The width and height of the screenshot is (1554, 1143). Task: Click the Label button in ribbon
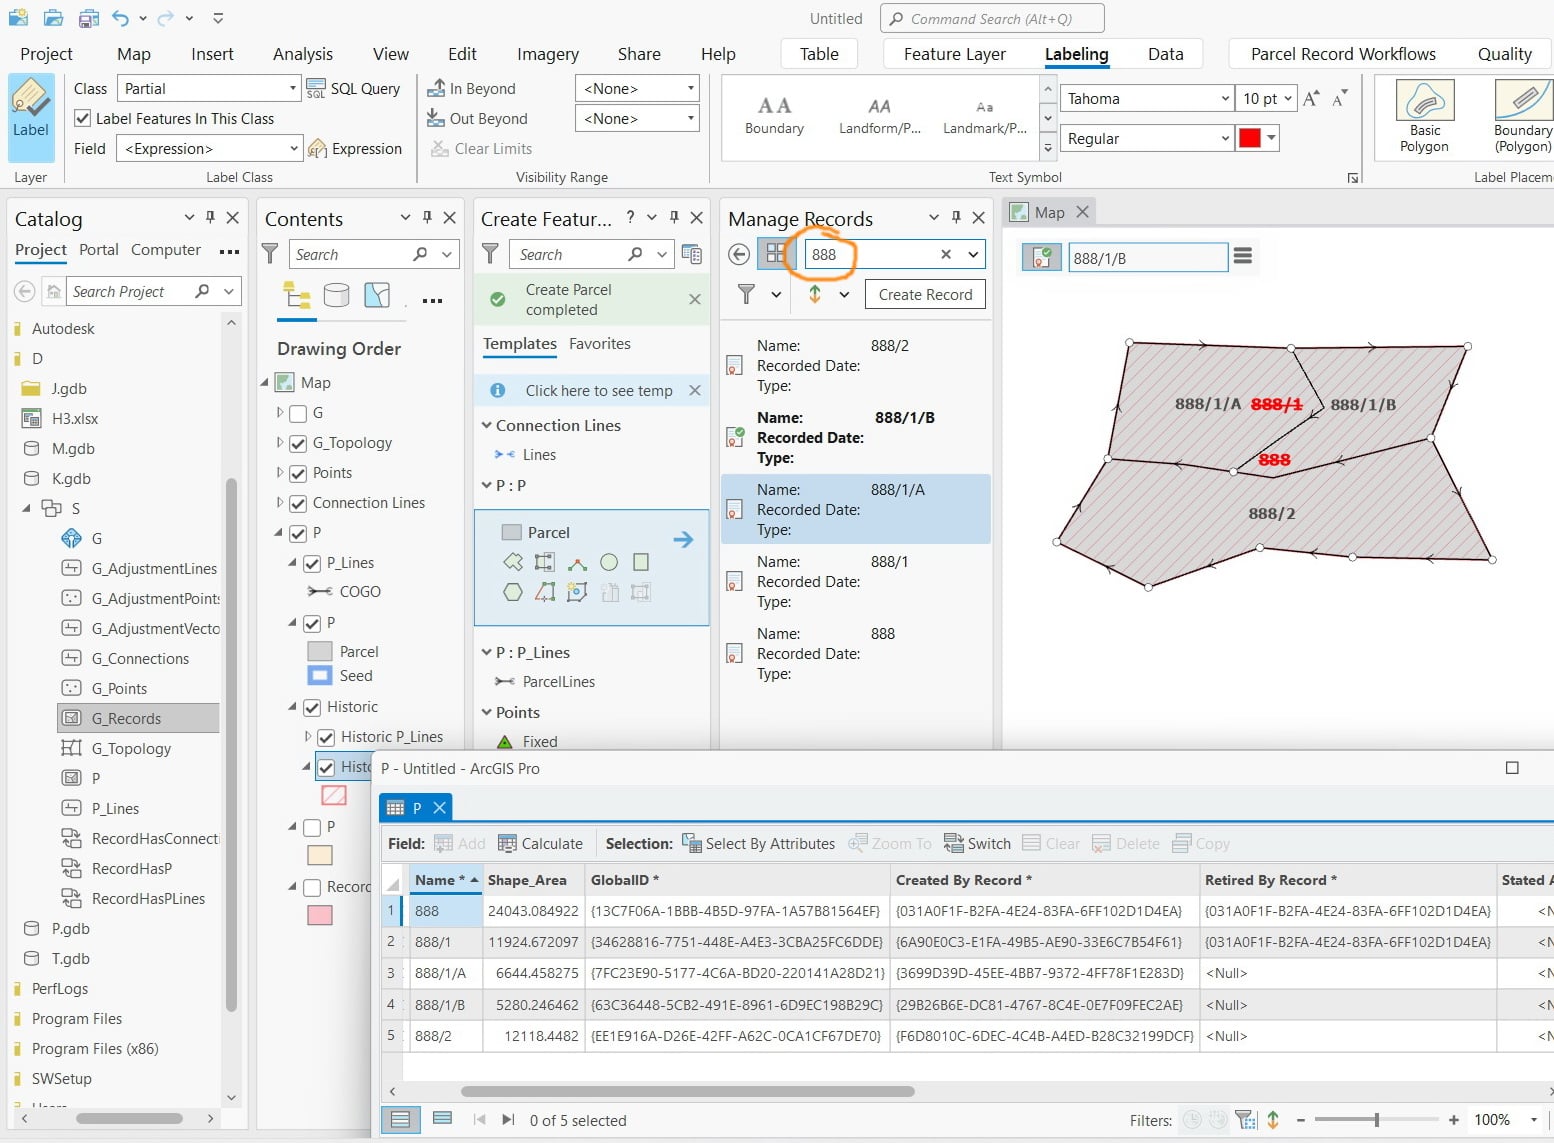click(31, 117)
